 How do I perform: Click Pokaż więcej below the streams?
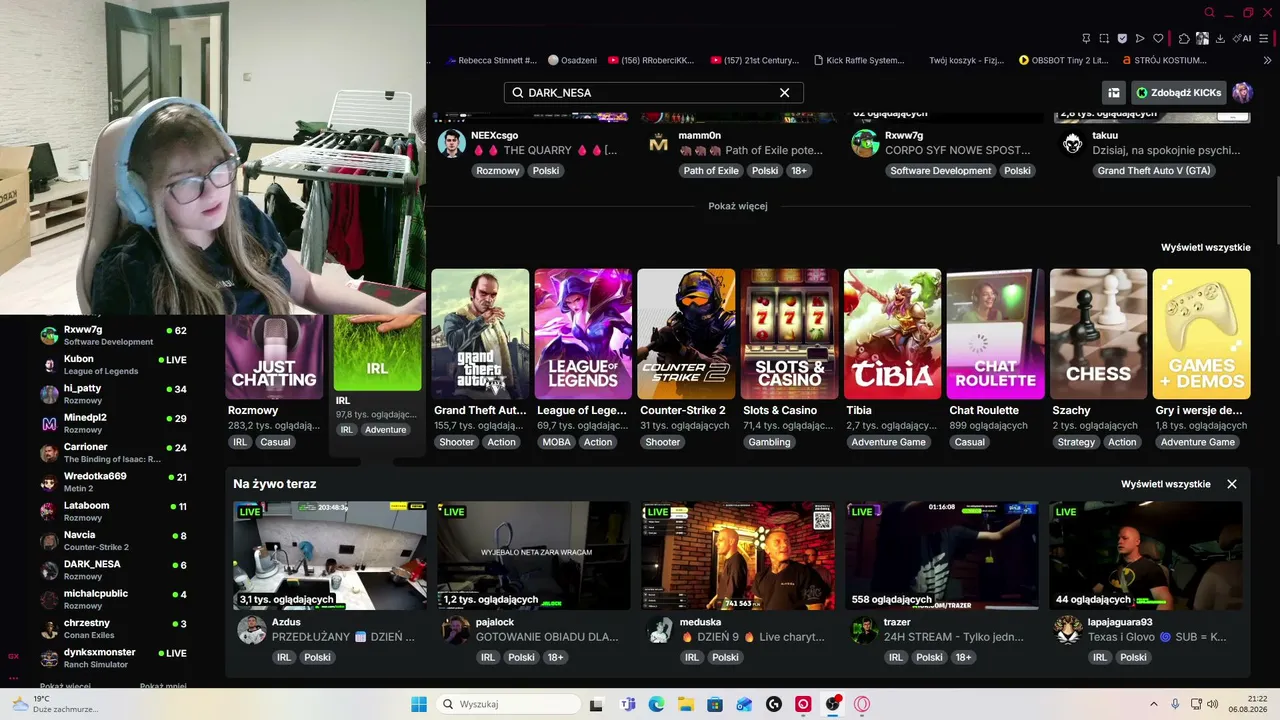click(738, 206)
